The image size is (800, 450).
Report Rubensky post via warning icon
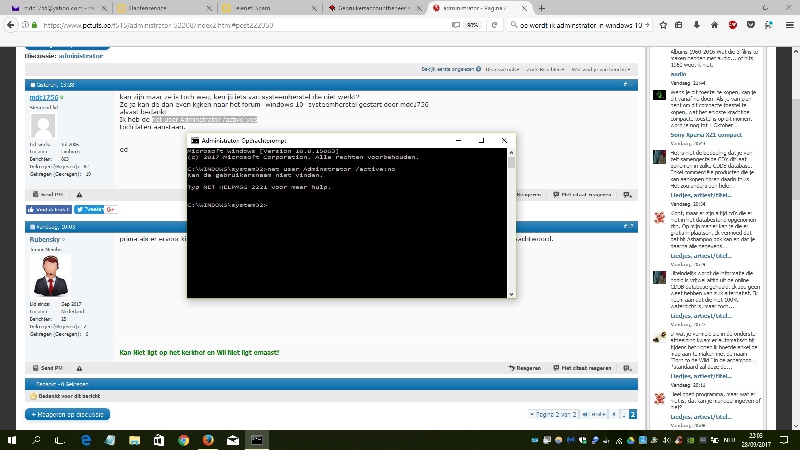pos(79,368)
